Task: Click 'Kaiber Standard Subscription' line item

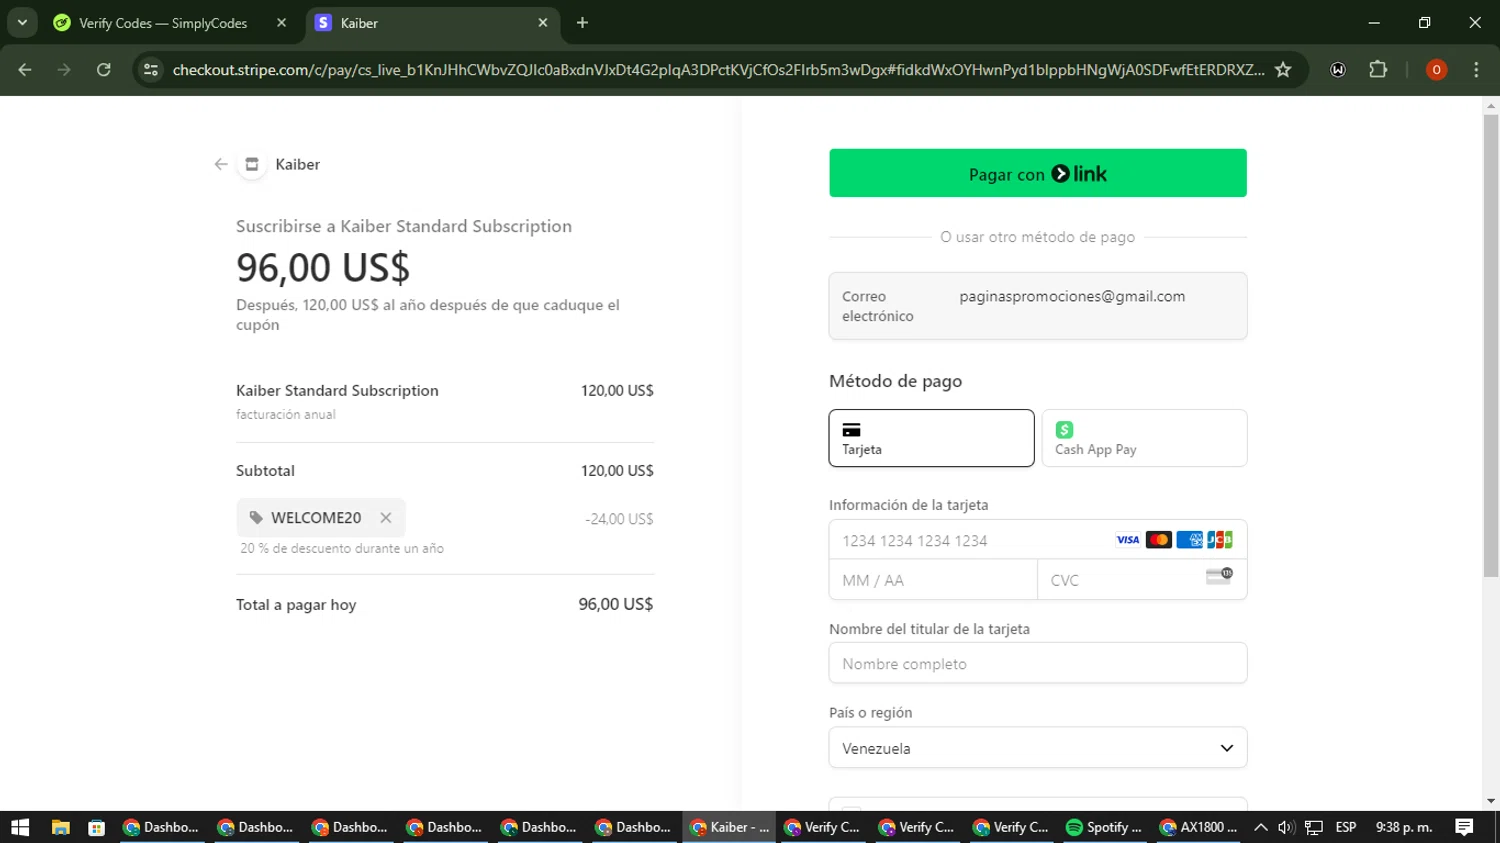Action: pos(337,391)
